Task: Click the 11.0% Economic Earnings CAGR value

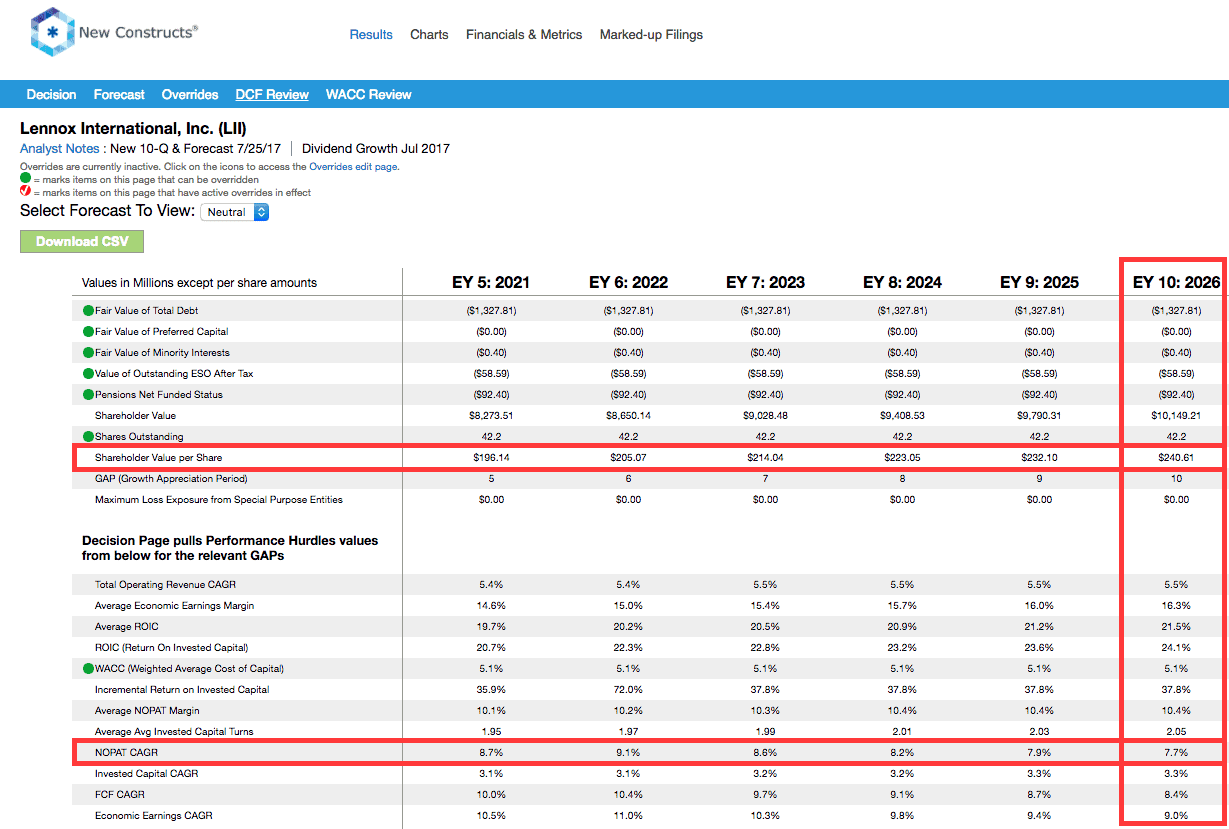Action: 628,816
